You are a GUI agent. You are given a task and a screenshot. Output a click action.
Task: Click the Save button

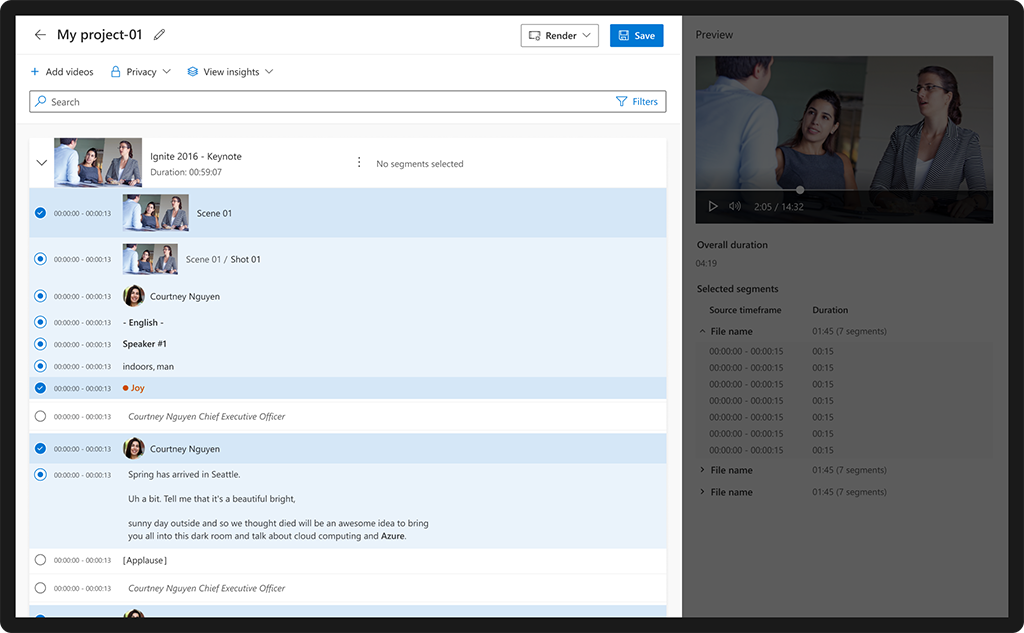click(636, 35)
